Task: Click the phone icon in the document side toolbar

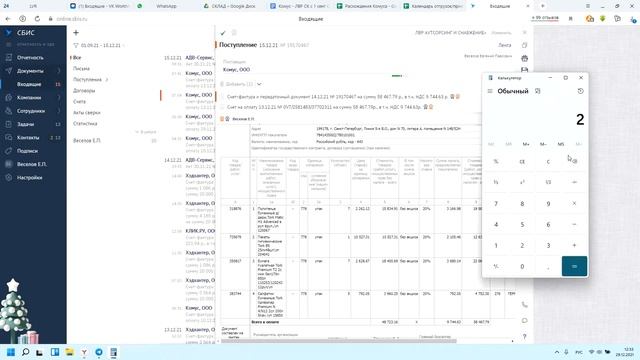Action: [524, 305]
